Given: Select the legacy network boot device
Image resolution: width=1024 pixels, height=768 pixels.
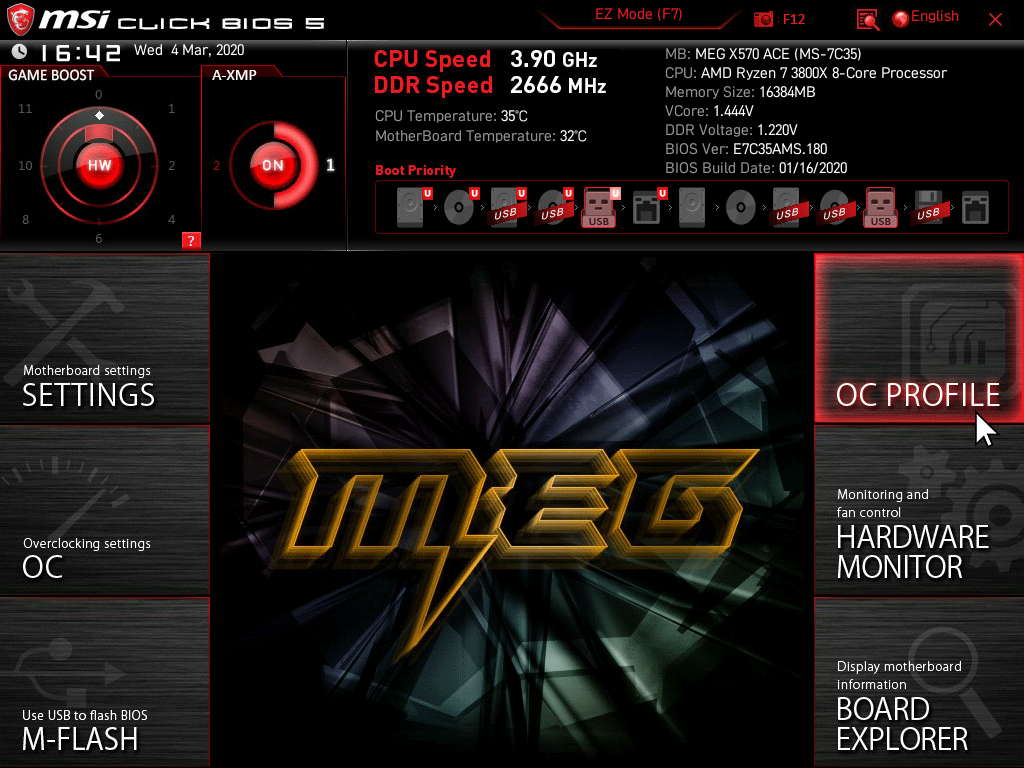Looking at the screenshot, I should (x=975, y=208).
